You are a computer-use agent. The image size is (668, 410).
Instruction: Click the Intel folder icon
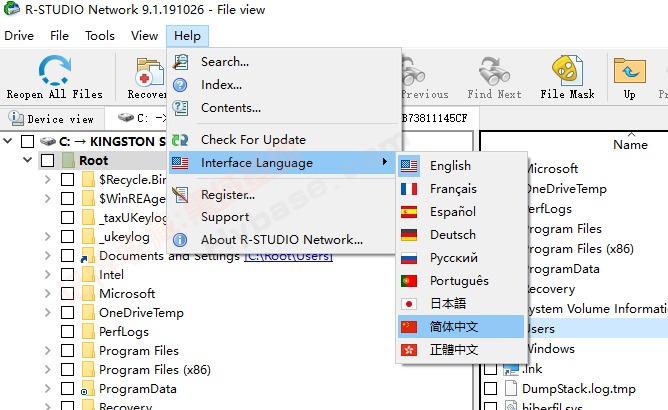click(88, 274)
